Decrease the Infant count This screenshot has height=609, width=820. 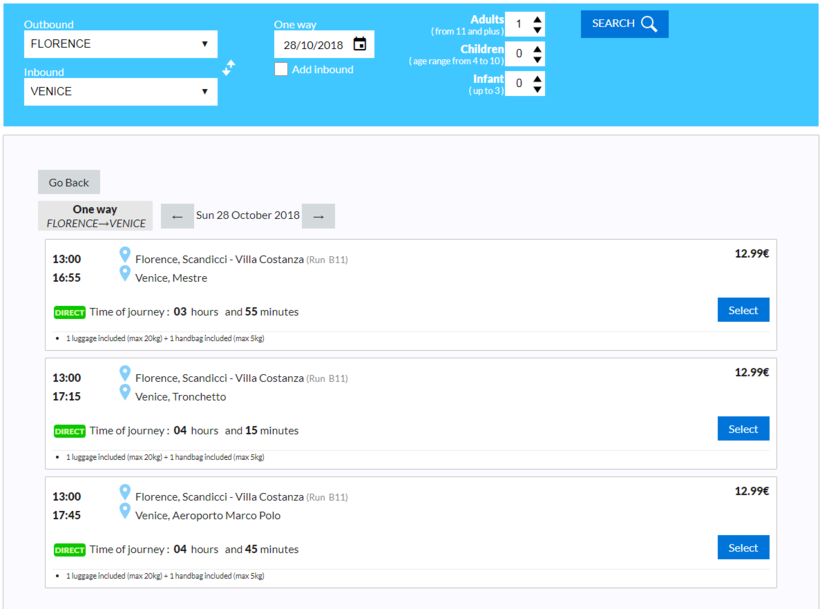[538, 89]
